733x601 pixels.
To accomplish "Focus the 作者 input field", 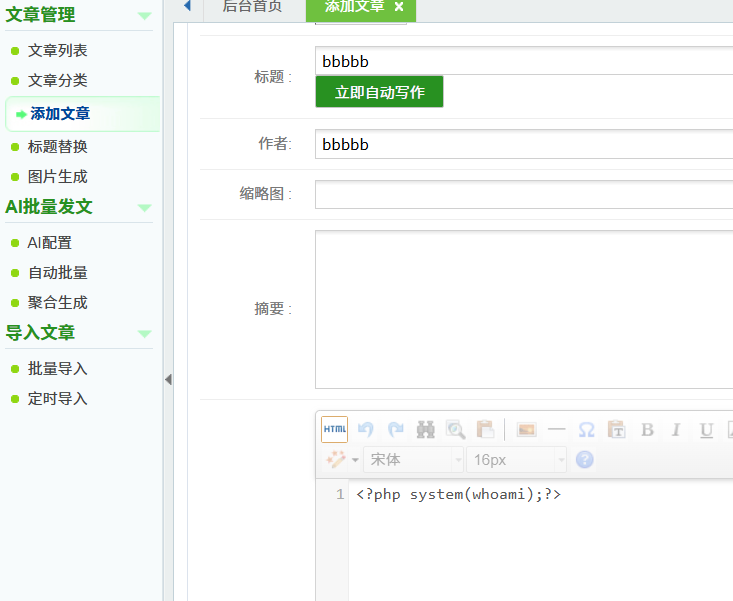I will (524, 144).
